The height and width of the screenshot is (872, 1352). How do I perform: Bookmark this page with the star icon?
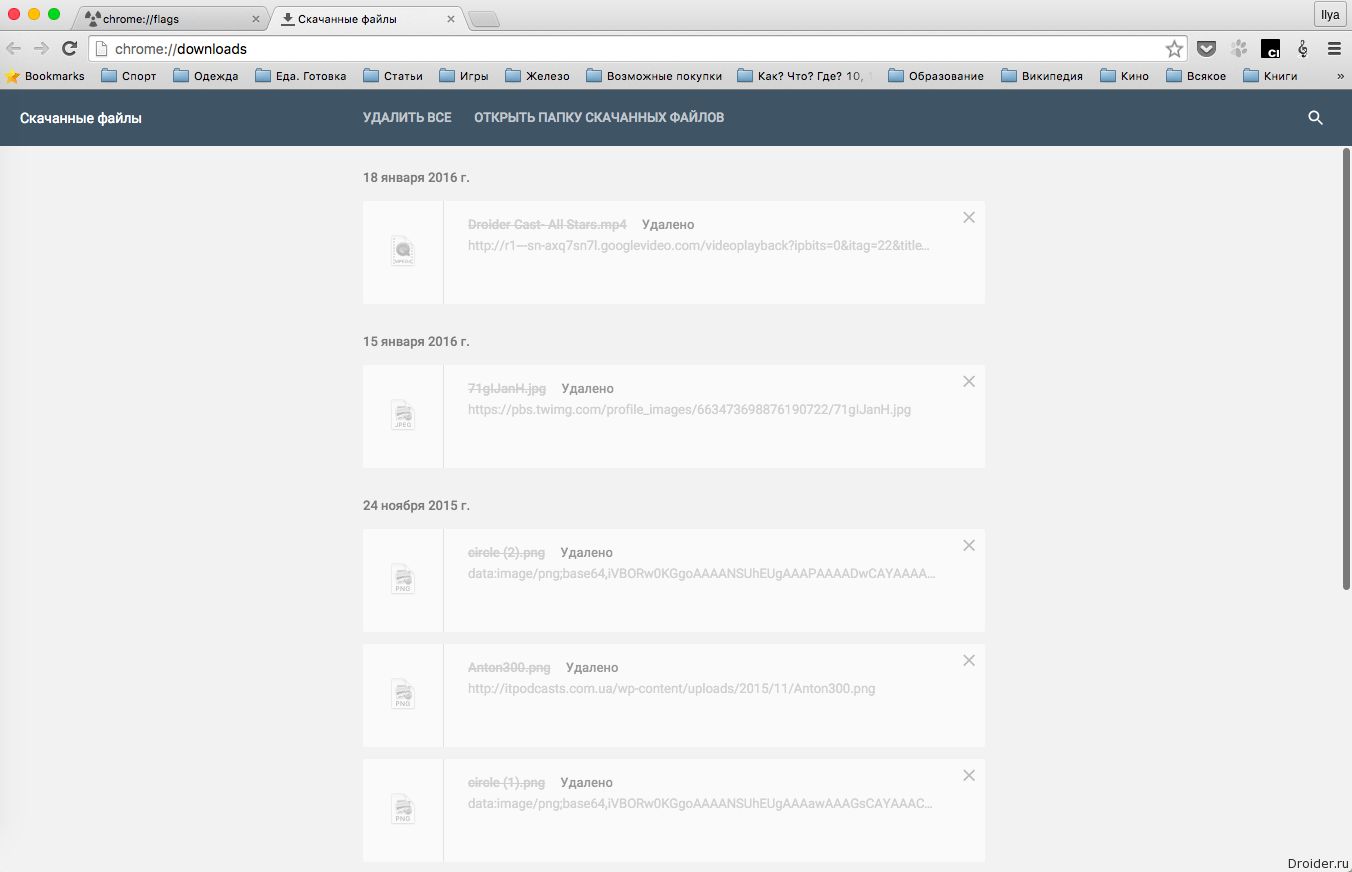click(1174, 49)
